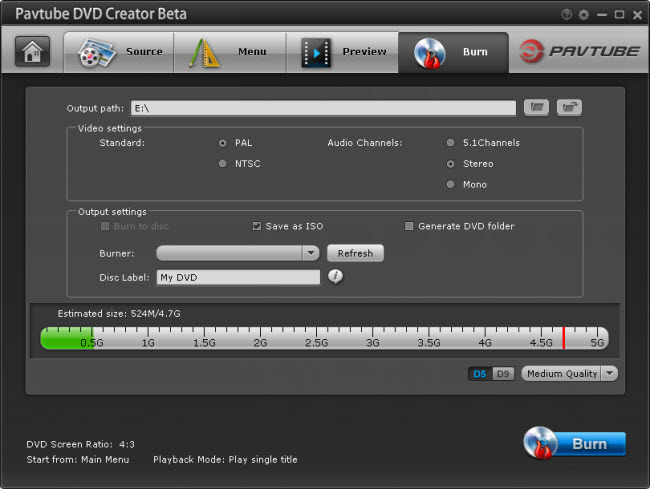This screenshot has height=489, width=650.
Task: Click 'Playback Mode: Play single title' text
Action: click(225, 460)
